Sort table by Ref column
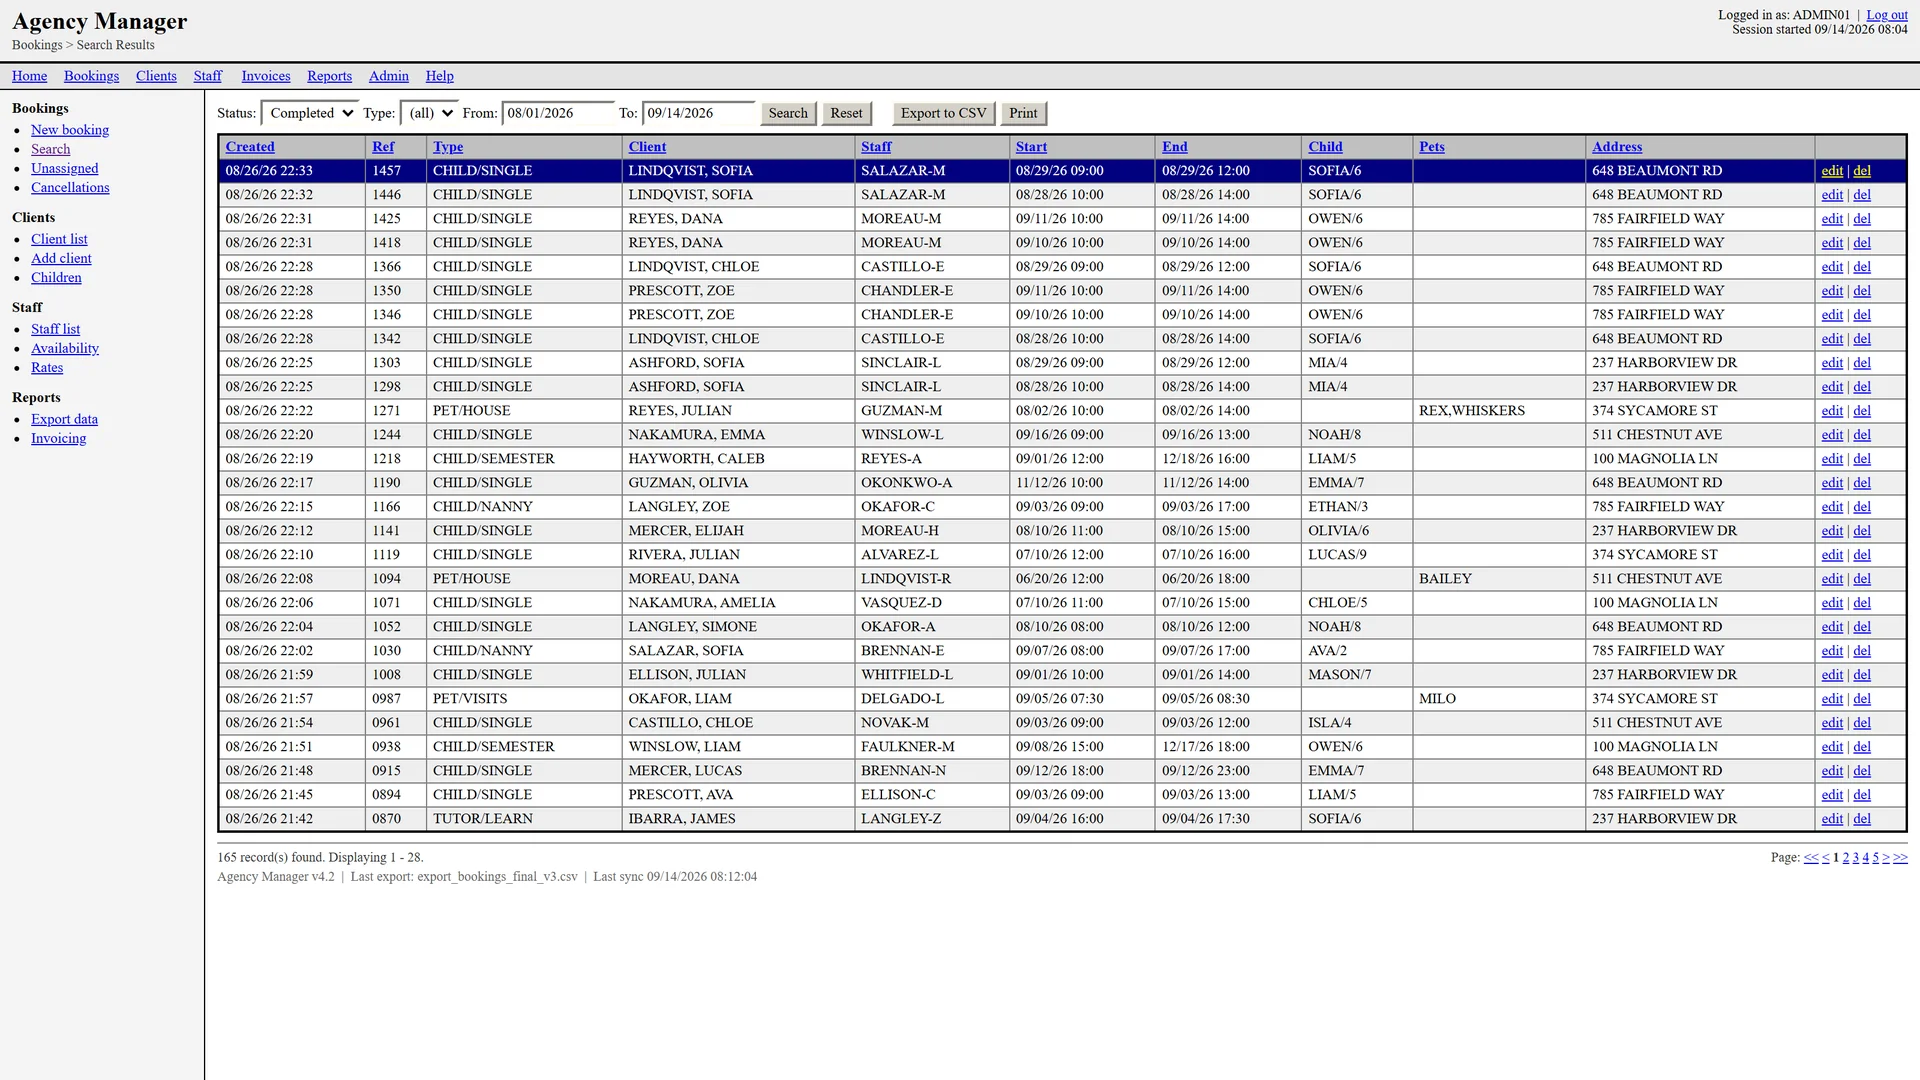The height and width of the screenshot is (1080, 1920). (x=383, y=146)
